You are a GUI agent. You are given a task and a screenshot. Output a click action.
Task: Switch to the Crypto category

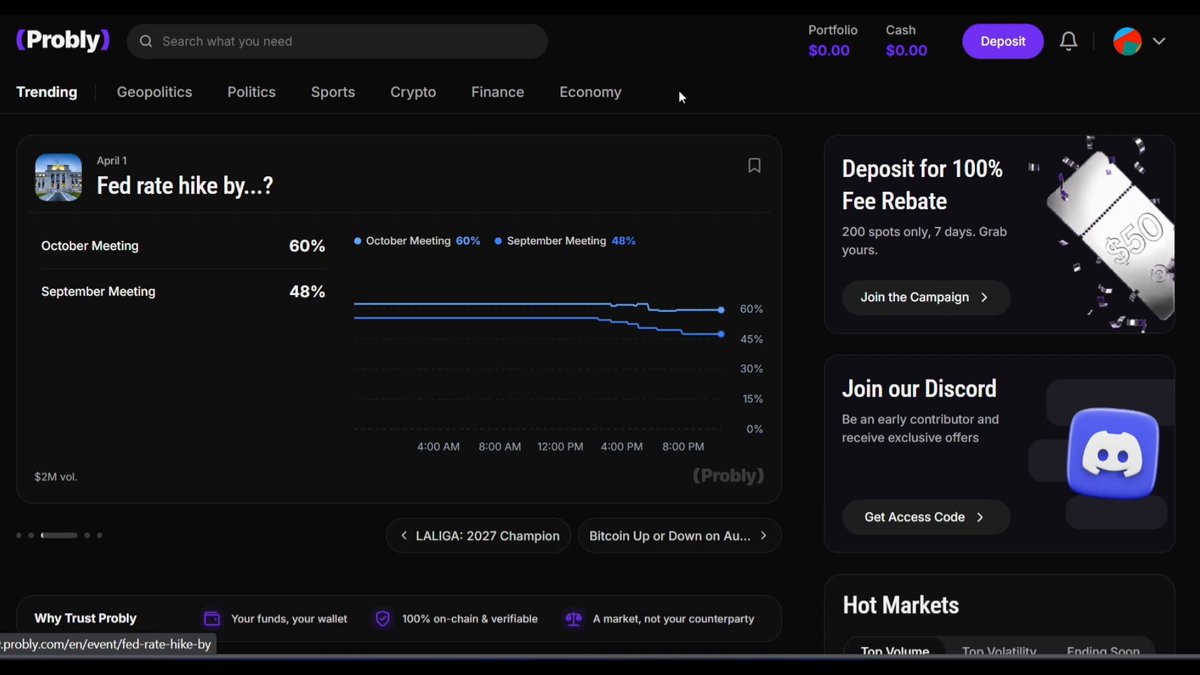click(413, 92)
